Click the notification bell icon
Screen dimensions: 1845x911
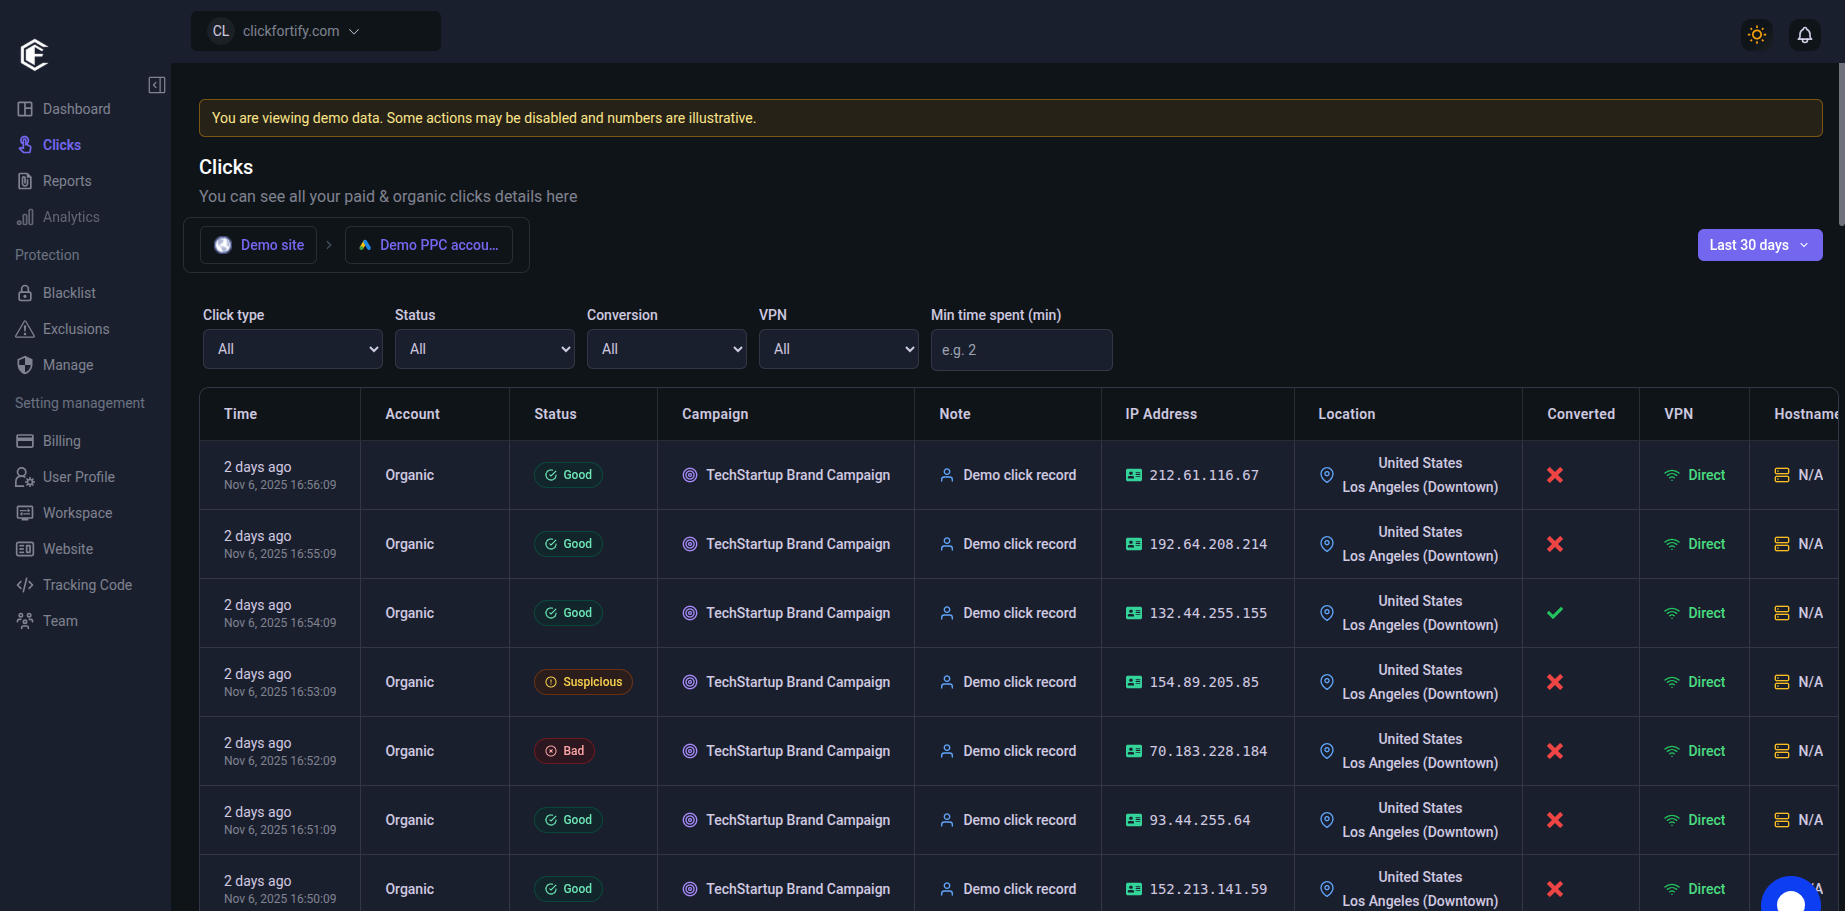pyautogui.click(x=1804, y=35)
